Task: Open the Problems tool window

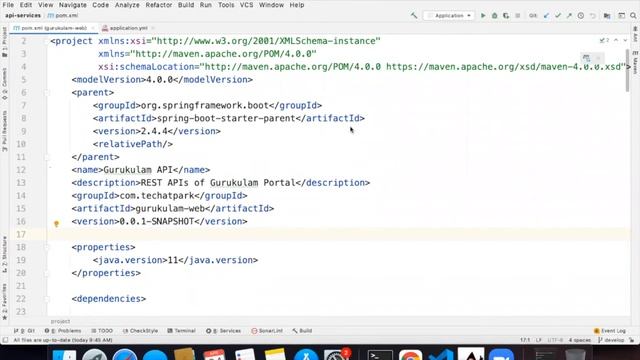Action: pos(63,331)
